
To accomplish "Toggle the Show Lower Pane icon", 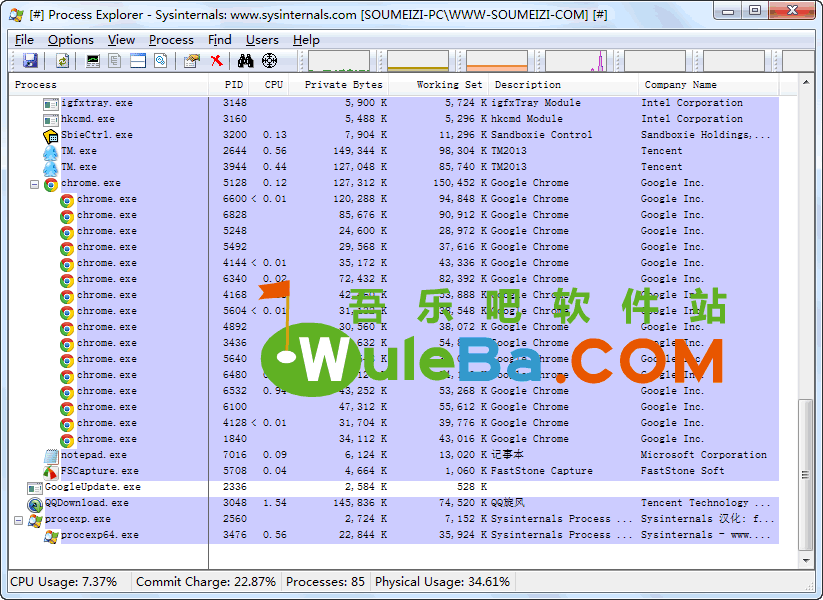I will (x=138, y=61).
